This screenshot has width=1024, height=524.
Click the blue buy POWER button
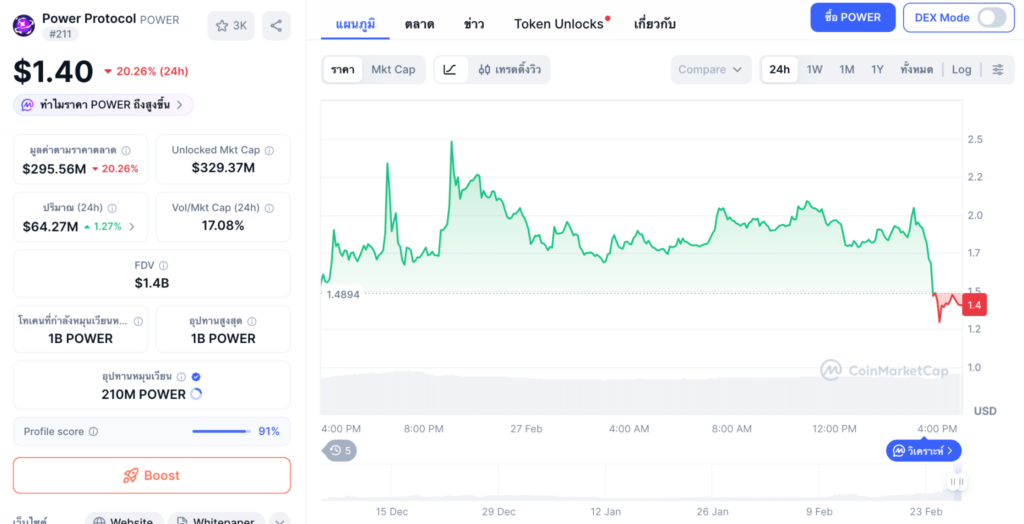click(x=852, y=17)
